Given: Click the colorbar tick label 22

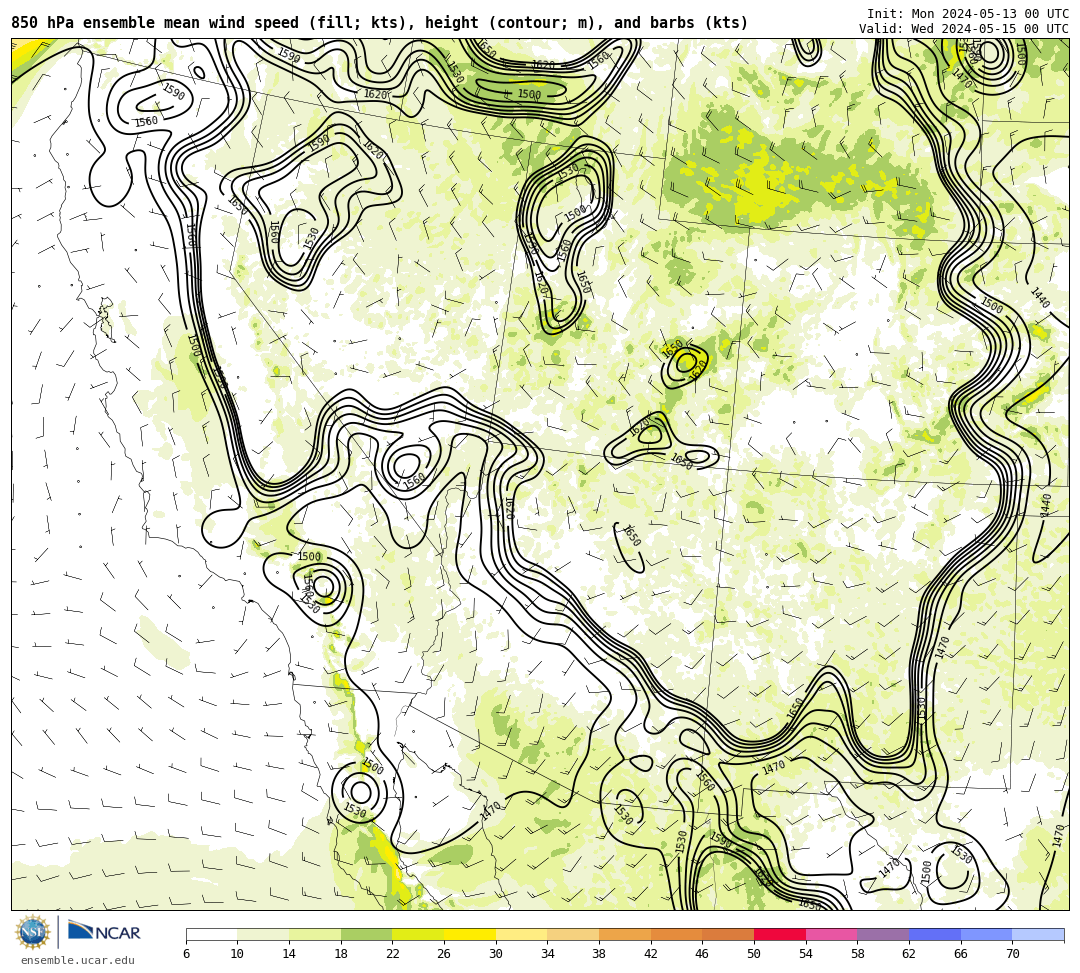Looking at the screenshot, I should (x=393, y=954).
